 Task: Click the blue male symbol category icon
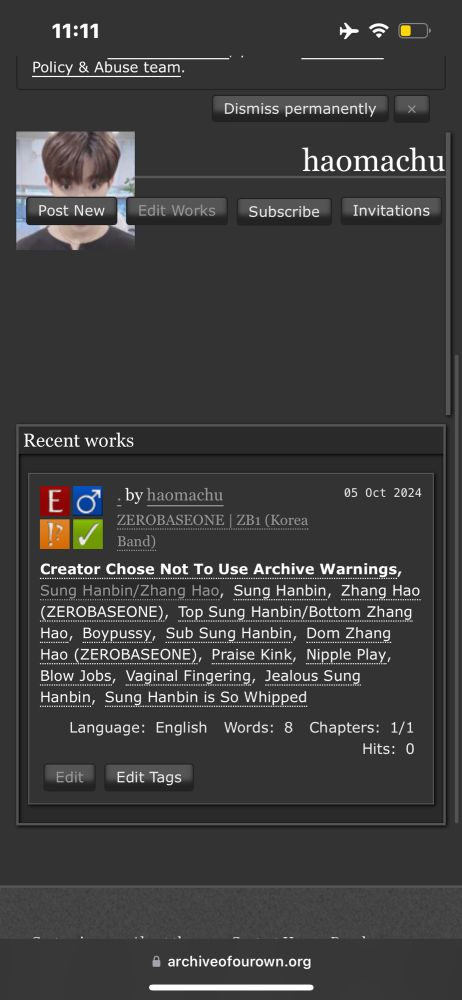(87, 501)
